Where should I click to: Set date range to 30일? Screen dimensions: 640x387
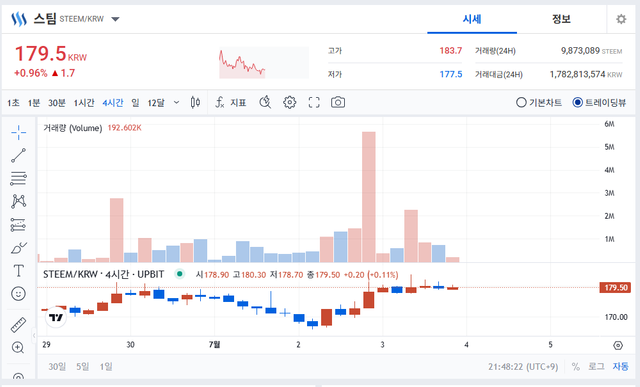tap(57, 367)
